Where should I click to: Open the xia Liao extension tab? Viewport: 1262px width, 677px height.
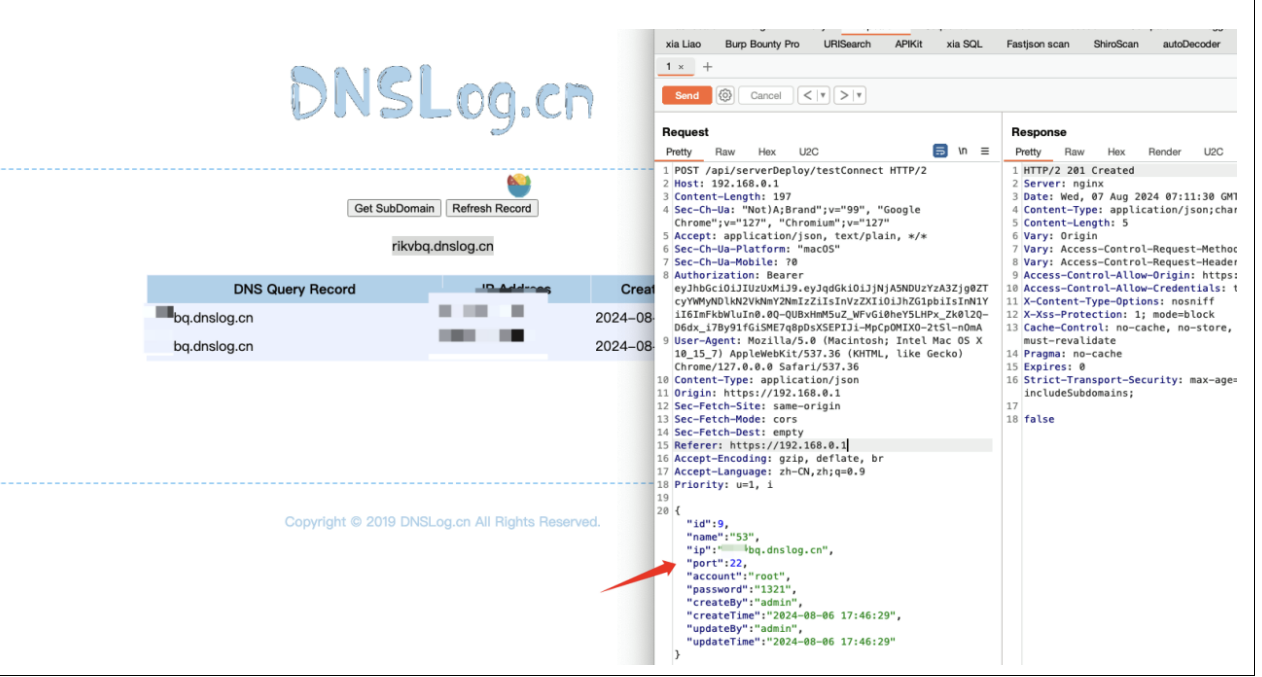[685, 44]
